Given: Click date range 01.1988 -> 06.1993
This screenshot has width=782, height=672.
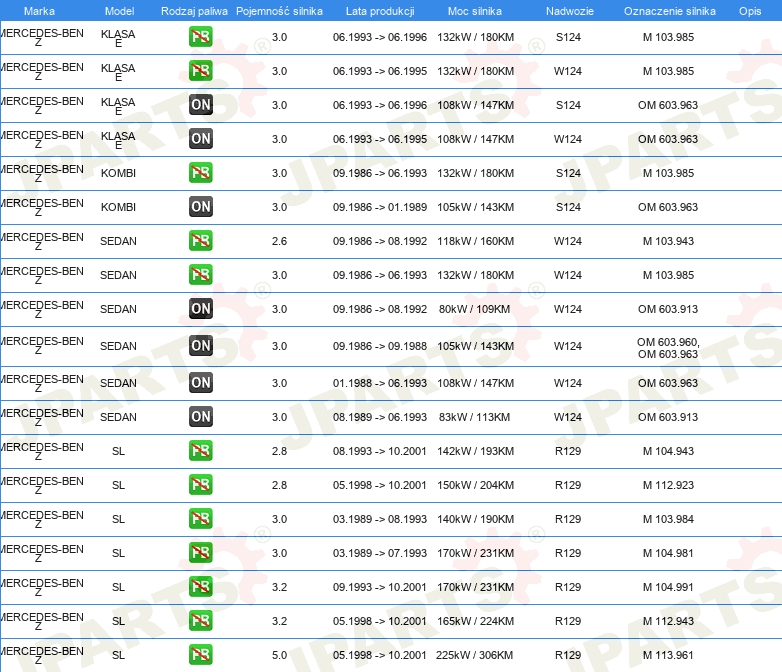Looking at the screenshot, I should tap(380, 383).
